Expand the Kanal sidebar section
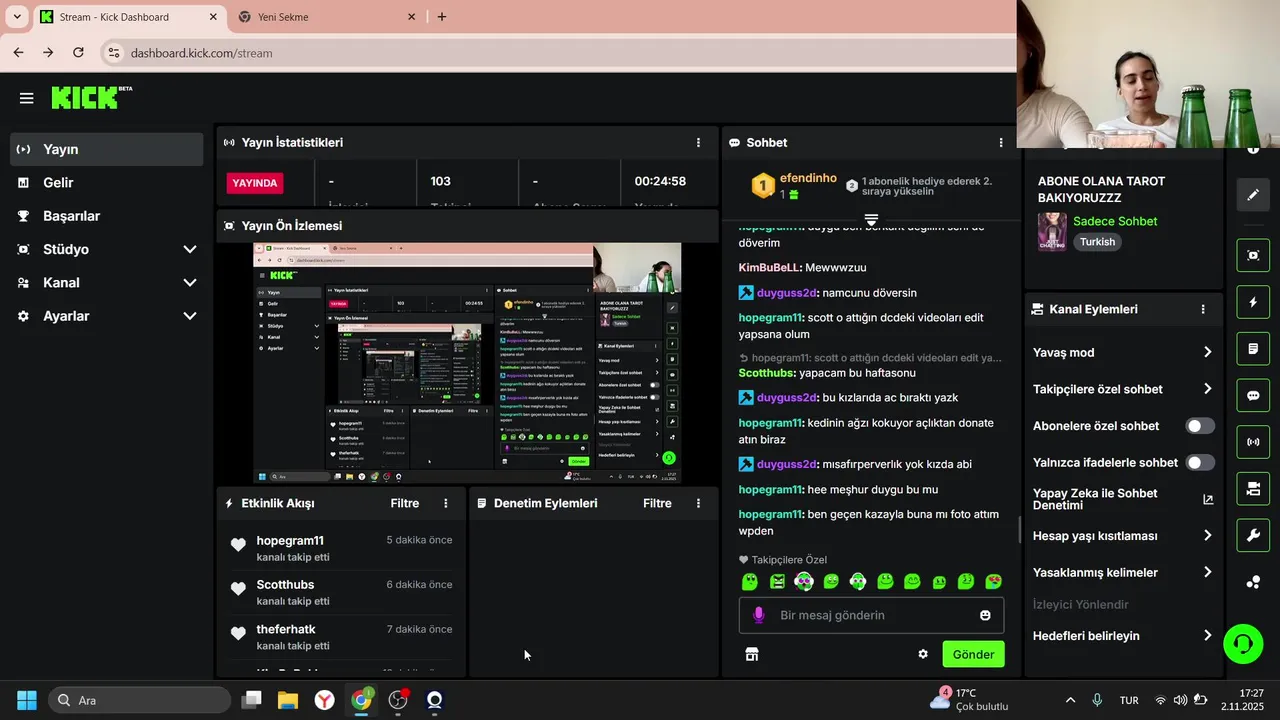This screenshot has height=720, width=1280. tap(190, 283)
